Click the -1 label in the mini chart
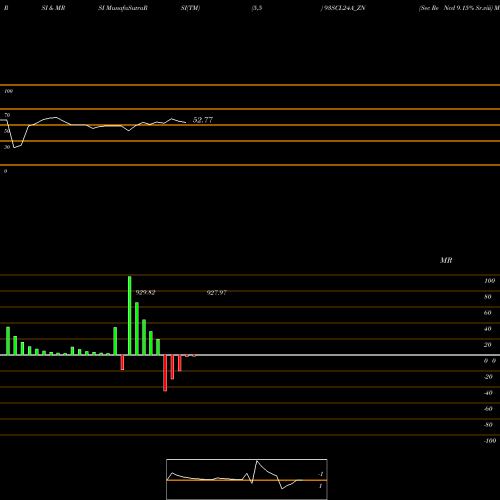 pyautogui.click(x=321, y=474)
